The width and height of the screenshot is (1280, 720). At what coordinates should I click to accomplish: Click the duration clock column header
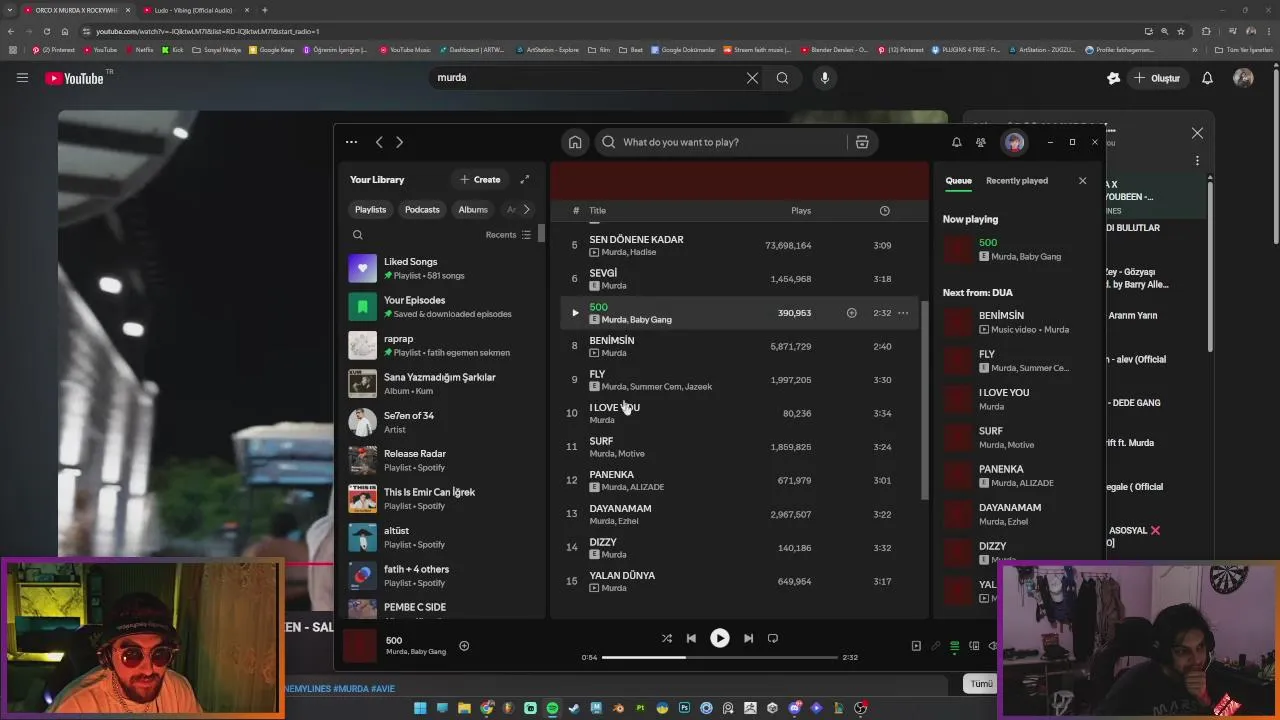884,211
